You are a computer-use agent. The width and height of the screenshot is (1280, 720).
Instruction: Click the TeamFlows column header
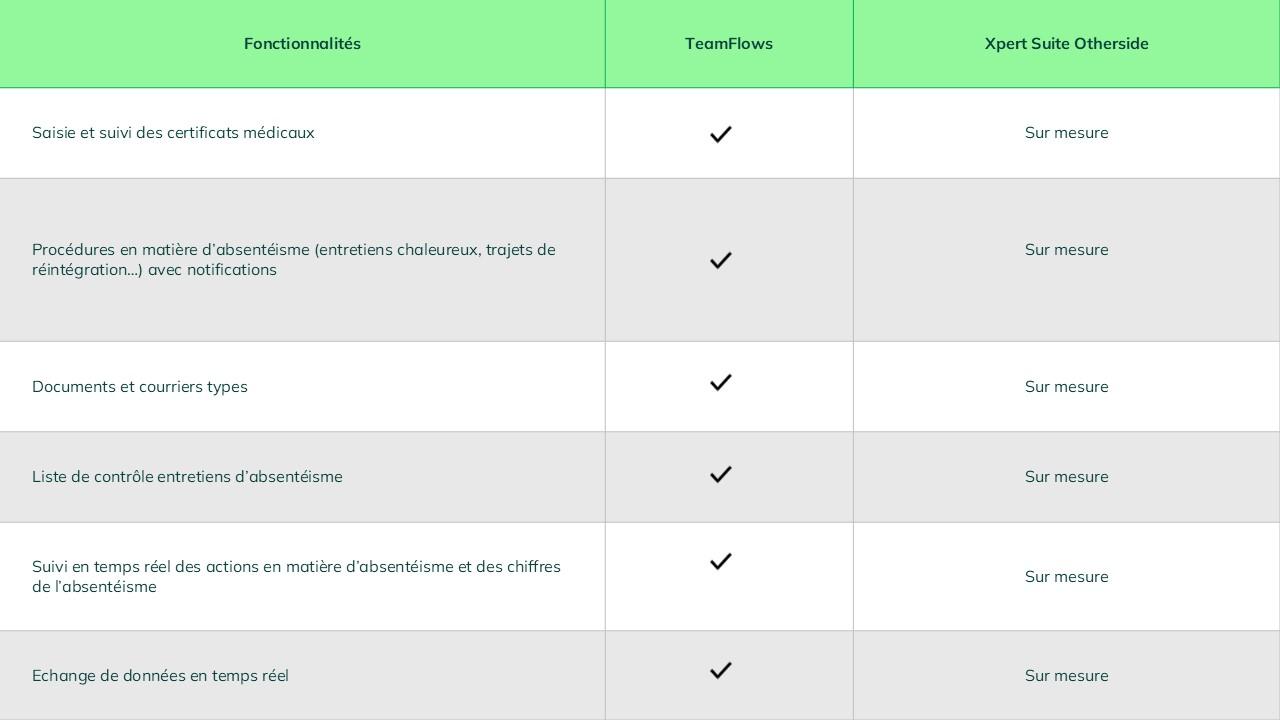[728, 44]
